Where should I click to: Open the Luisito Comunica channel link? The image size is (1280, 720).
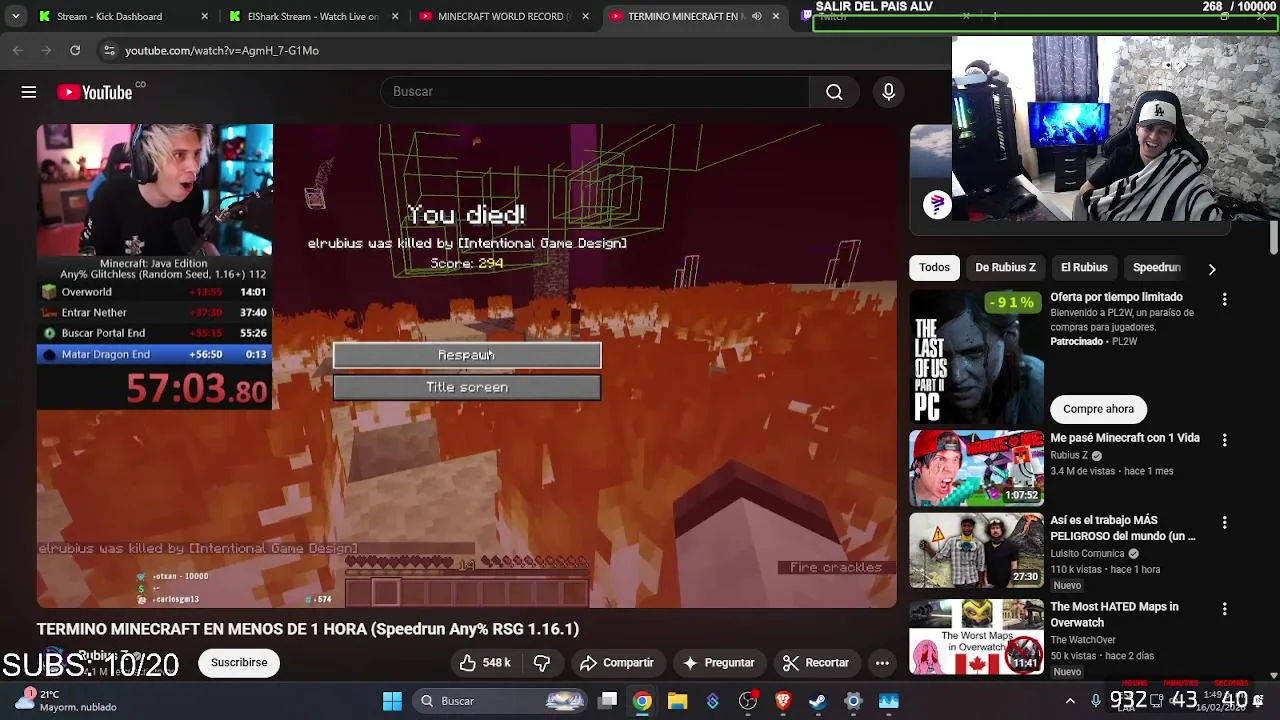point(1087,553)
